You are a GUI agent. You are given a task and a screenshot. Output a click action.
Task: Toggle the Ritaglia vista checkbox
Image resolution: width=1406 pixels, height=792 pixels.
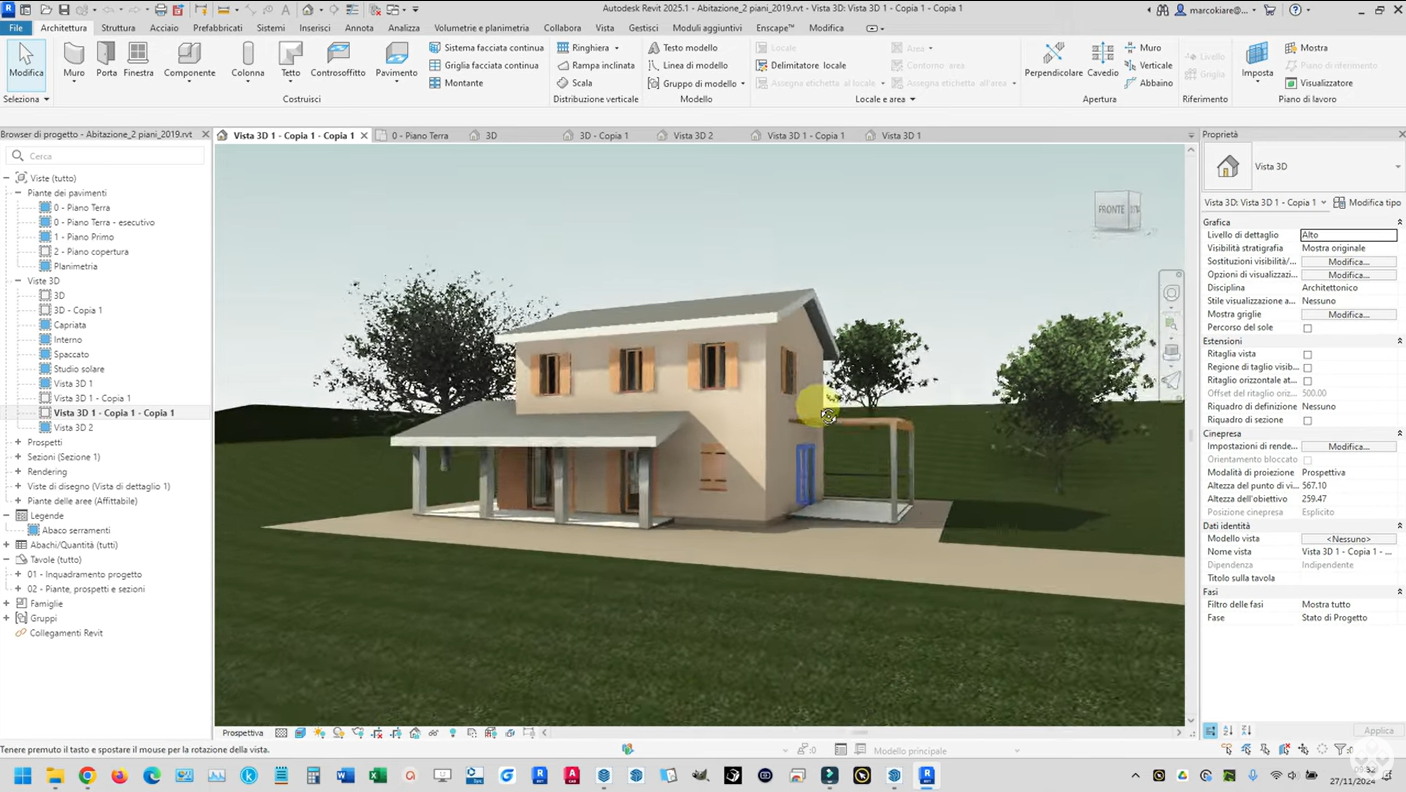click(x=1307, y=354)
